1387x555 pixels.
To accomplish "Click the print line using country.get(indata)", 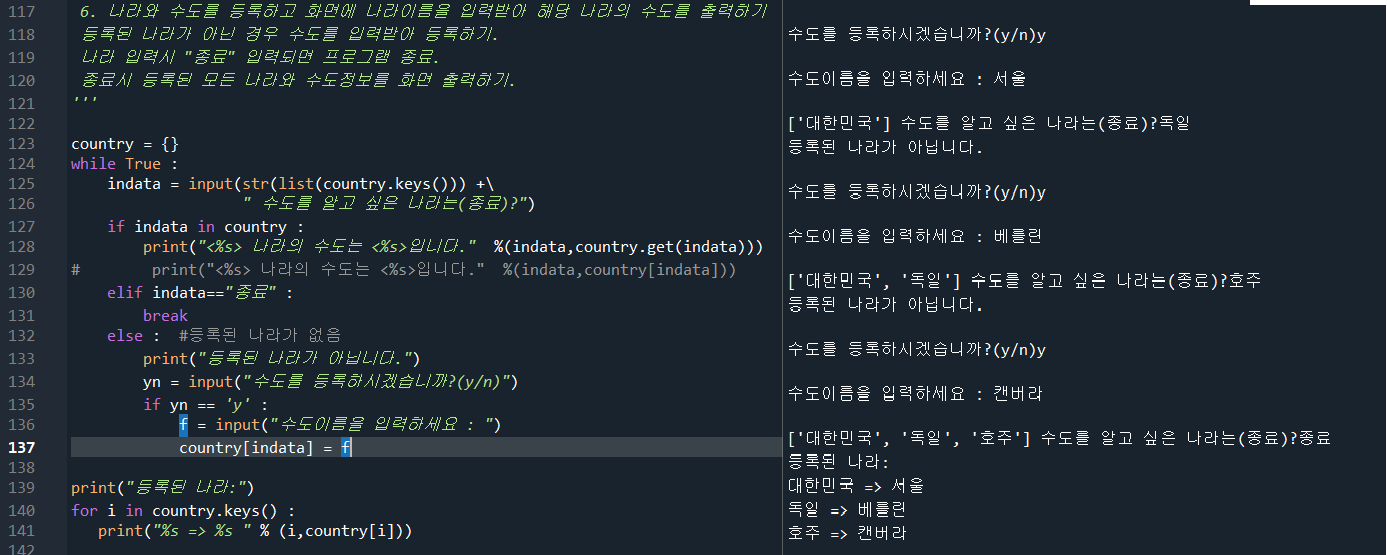I will 453,247.
